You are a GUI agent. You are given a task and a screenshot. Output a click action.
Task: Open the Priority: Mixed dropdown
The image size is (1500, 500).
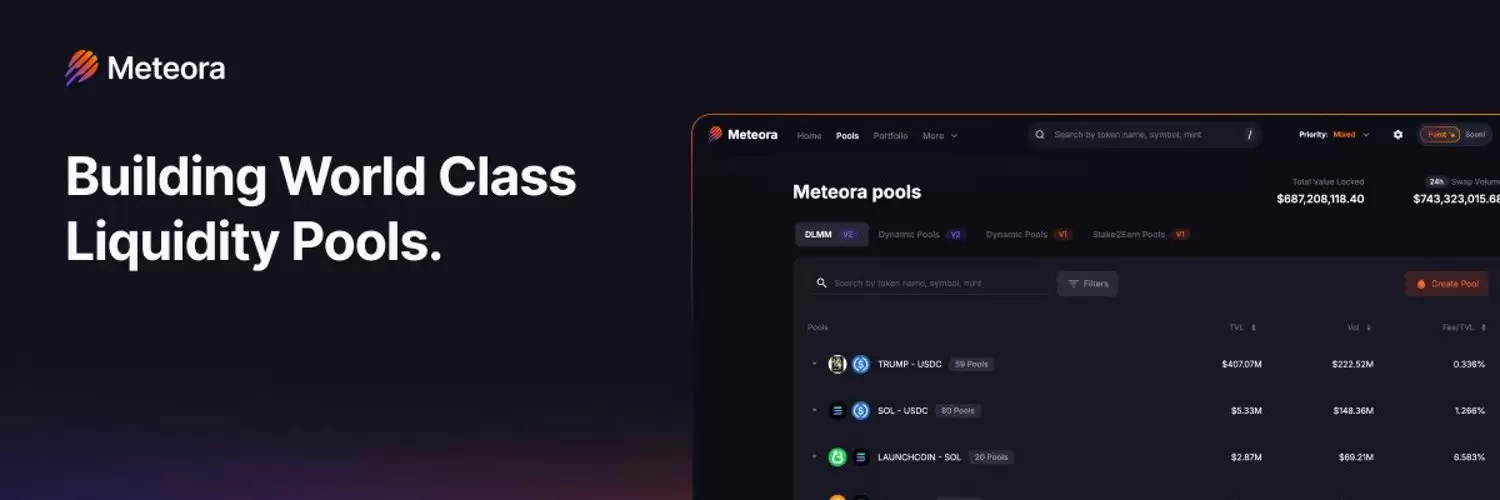coord(1335,135)
